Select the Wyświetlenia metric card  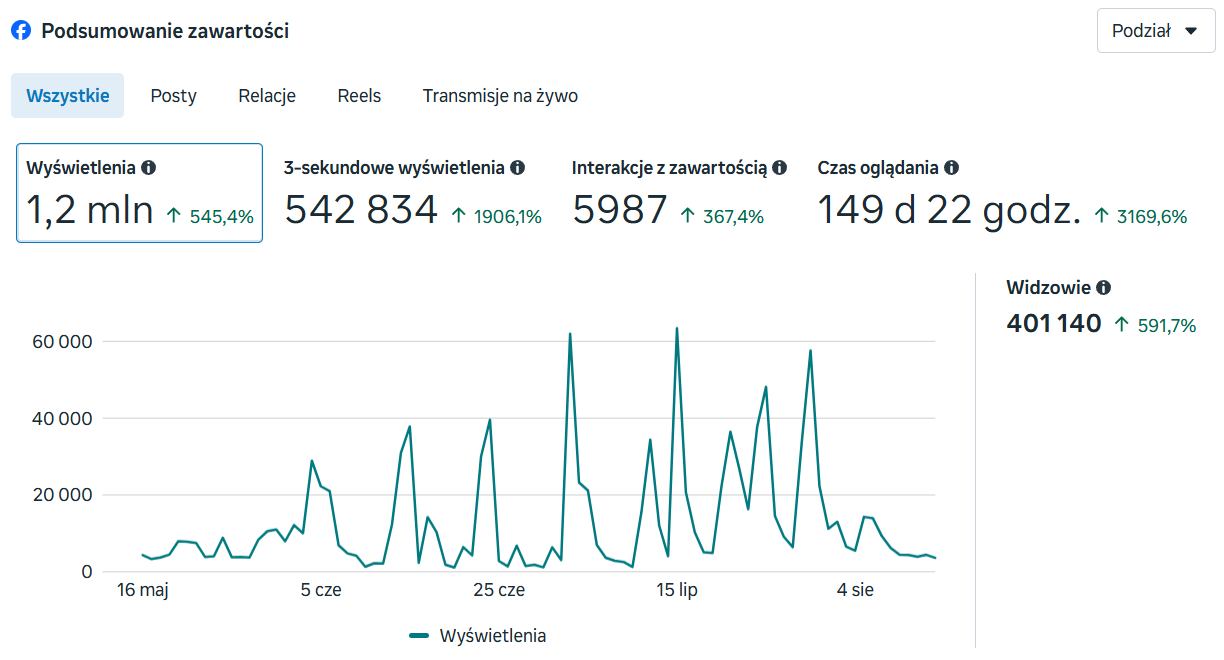click(140, 193)
